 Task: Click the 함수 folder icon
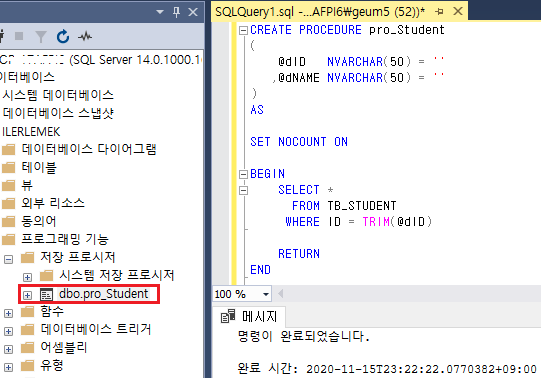tap(27, 311)
